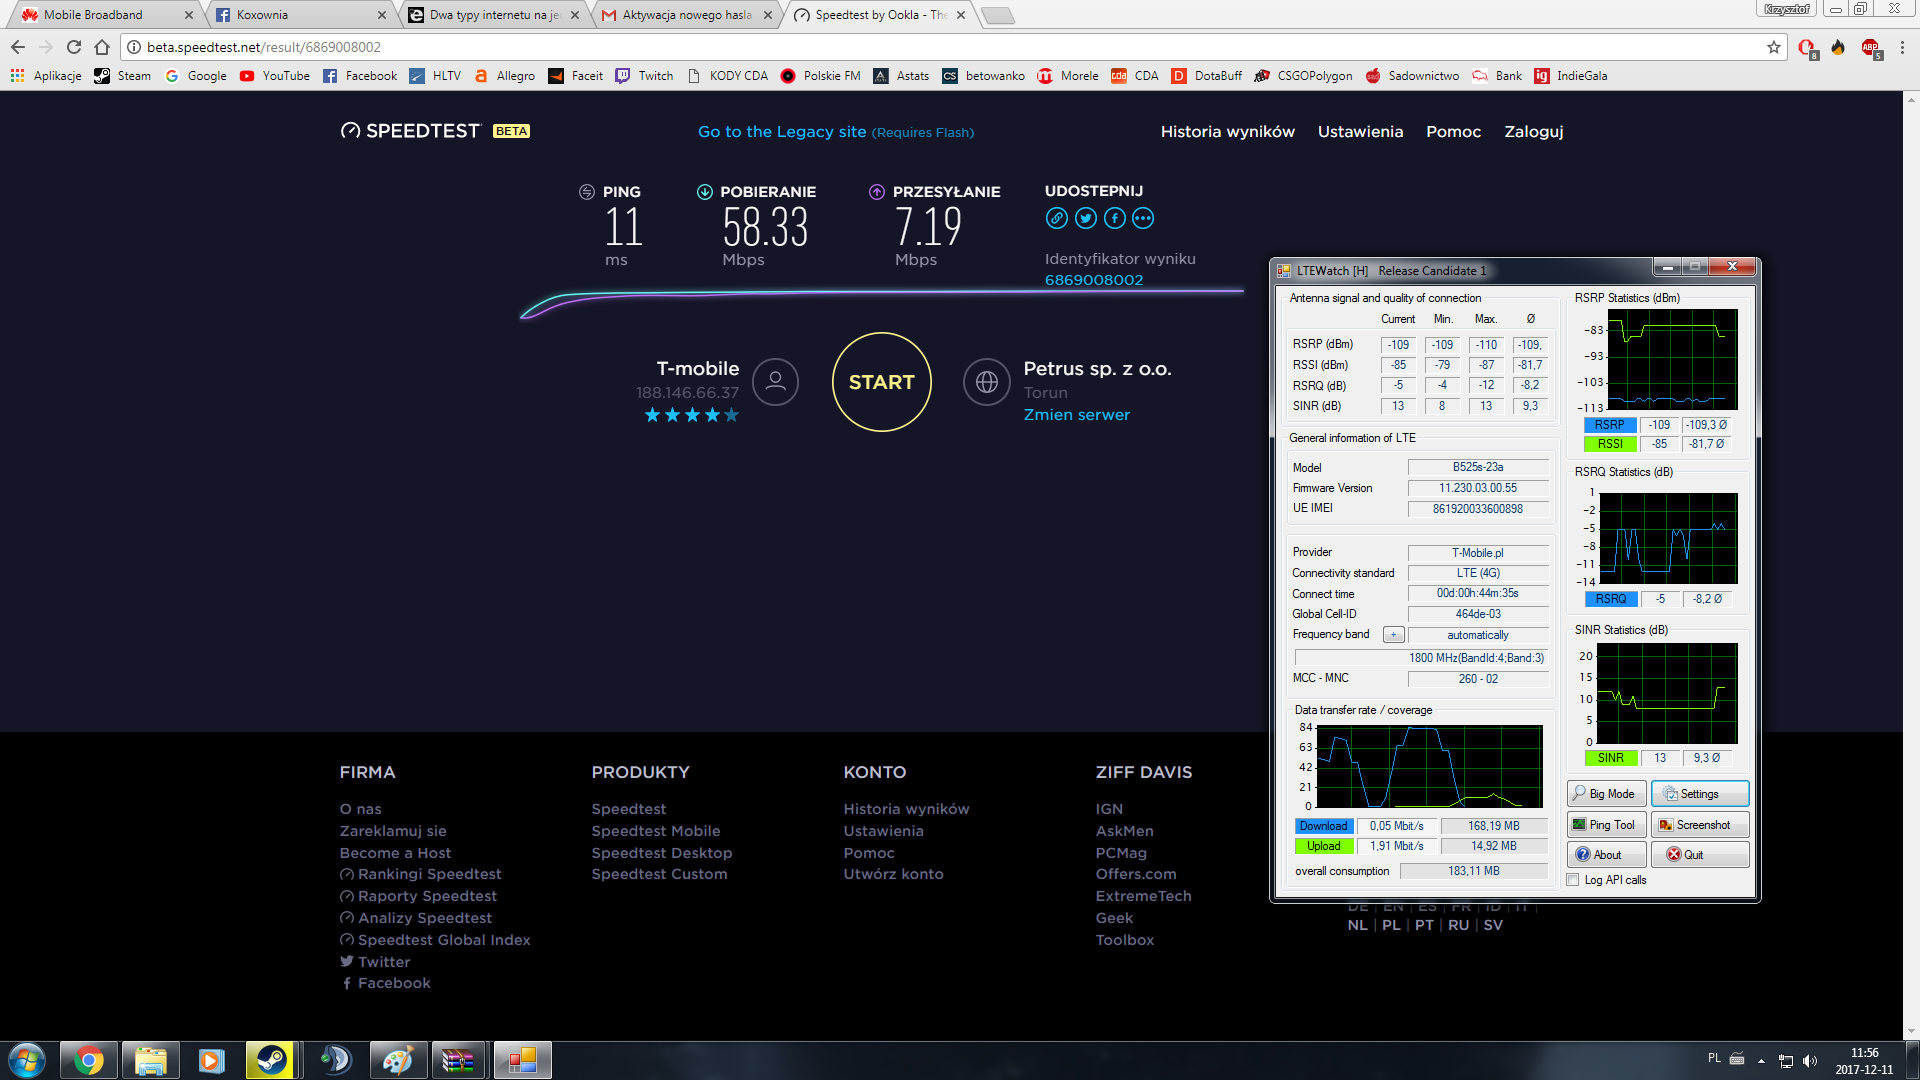
Task: Open the Windows Start menu
Action: click(x=27, y=1060)
